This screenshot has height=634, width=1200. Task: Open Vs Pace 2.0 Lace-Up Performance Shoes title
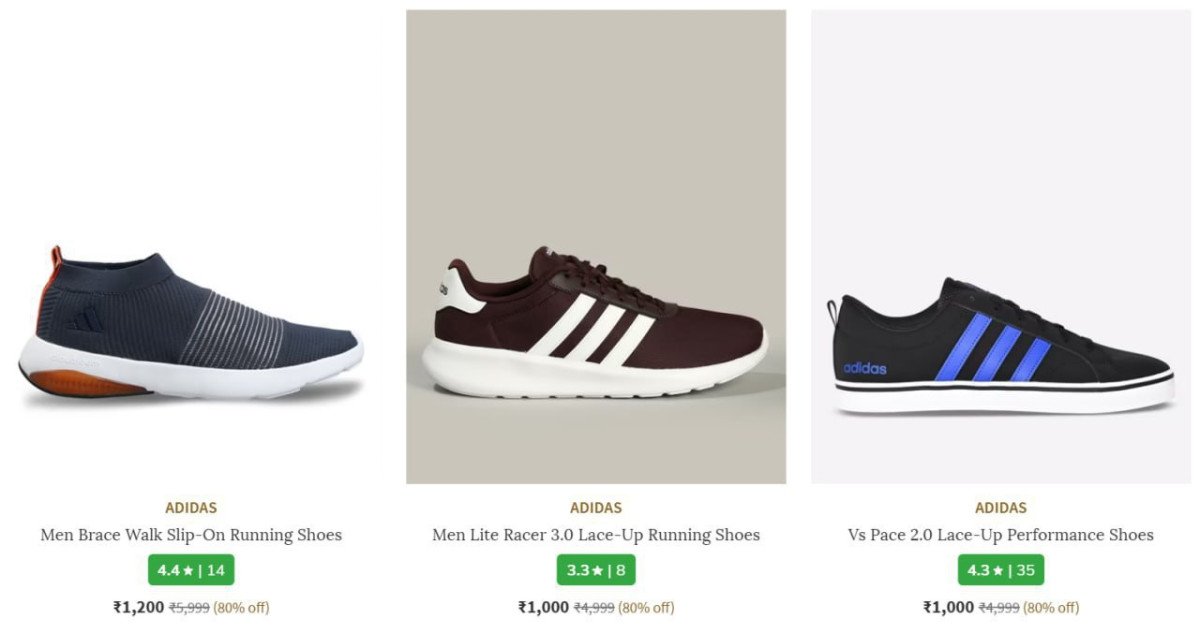click(x=1000, y=535)
